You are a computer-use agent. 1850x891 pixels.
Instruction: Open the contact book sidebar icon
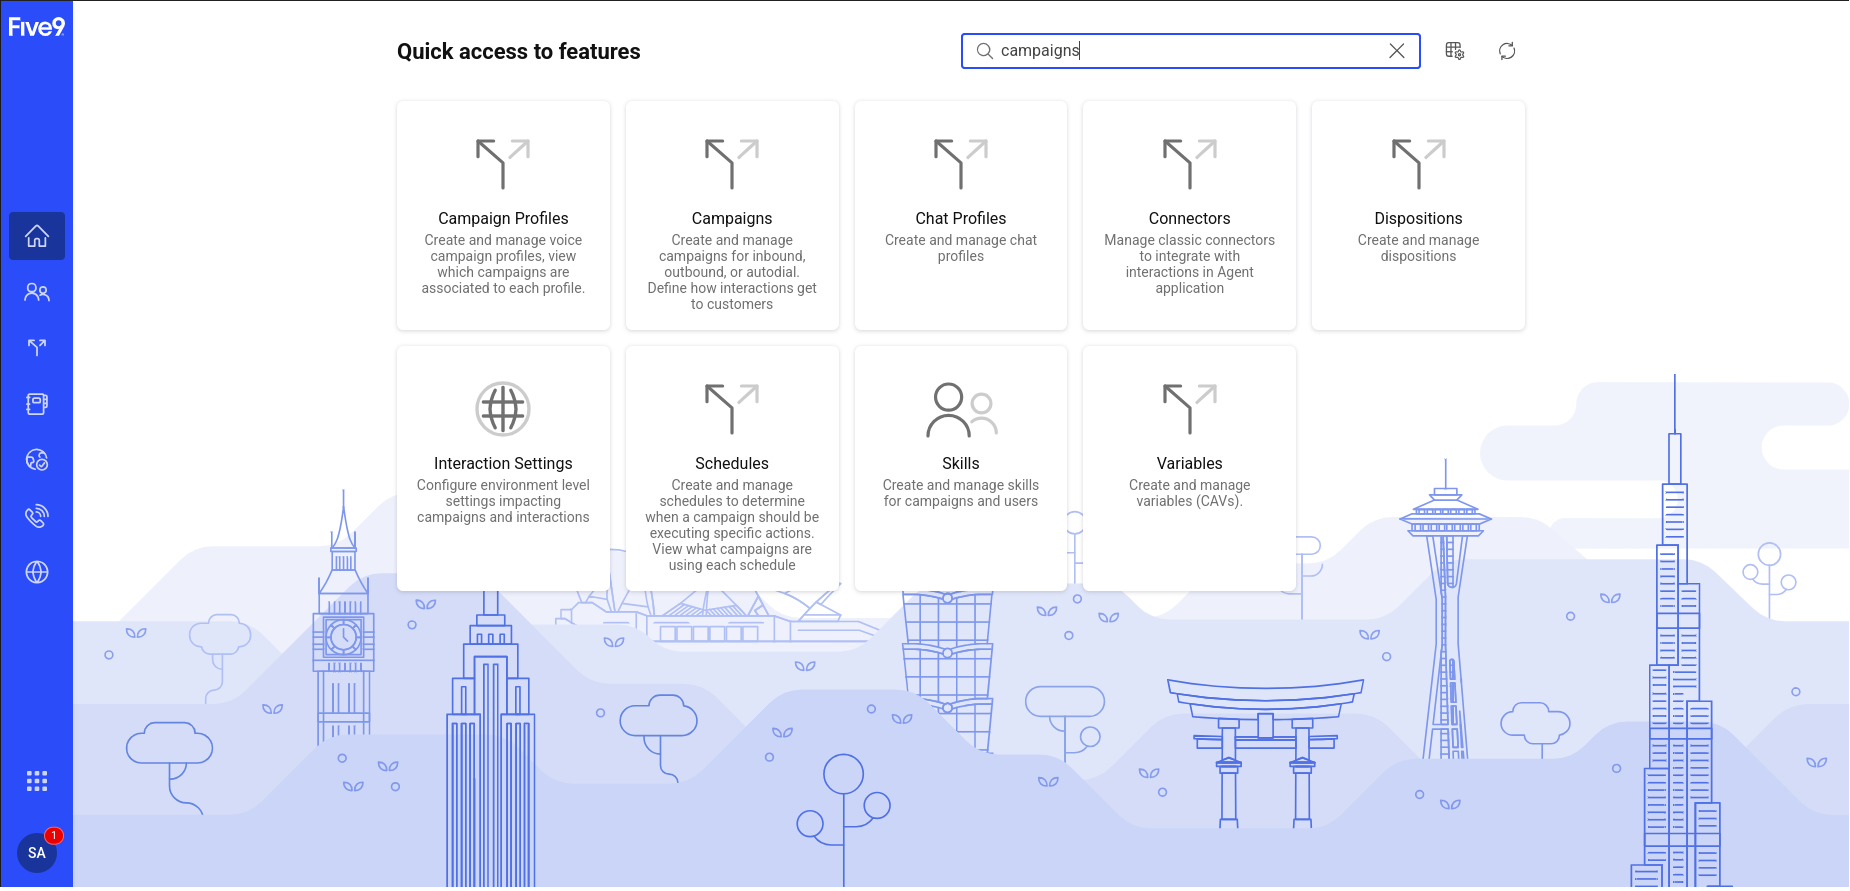37,404
